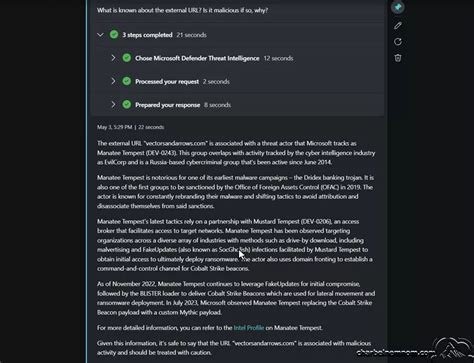Expand Chose Microsoft Defender Threat Intelligence step
This screenshot has width=474, height=363.
(x=113, y=58)
